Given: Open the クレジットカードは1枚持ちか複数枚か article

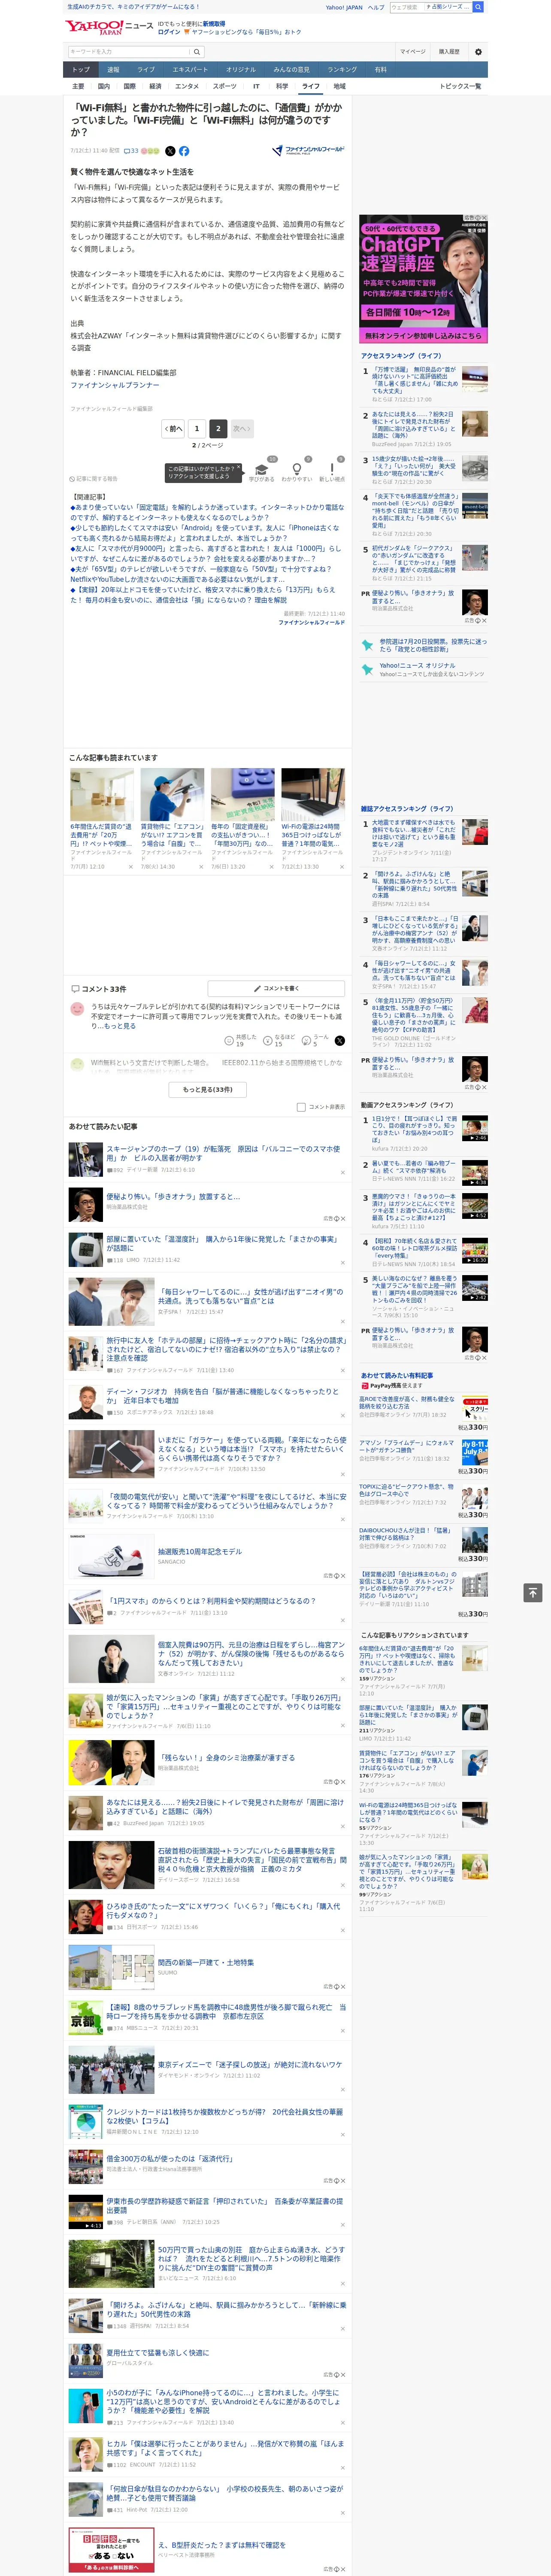Looking at the screenshot, I should click(x=224, y=2117).
